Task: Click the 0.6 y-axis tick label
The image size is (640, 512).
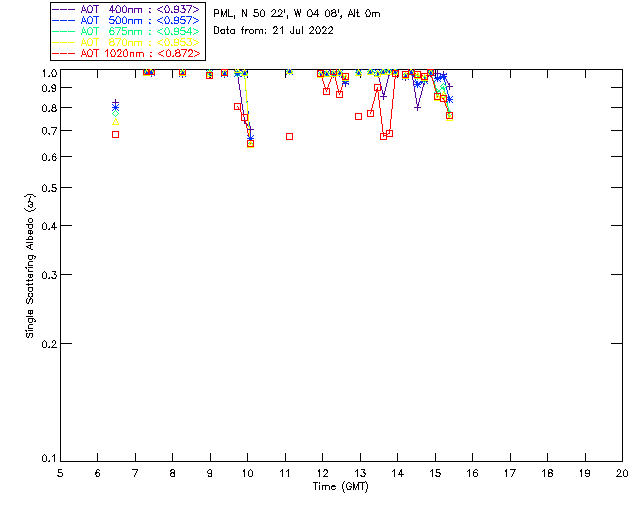Action: [49, 157]
